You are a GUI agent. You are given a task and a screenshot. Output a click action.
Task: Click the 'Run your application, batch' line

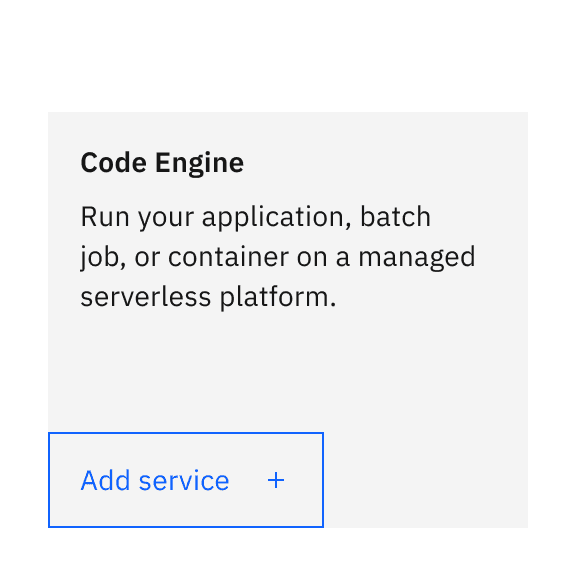click(256, 217)
